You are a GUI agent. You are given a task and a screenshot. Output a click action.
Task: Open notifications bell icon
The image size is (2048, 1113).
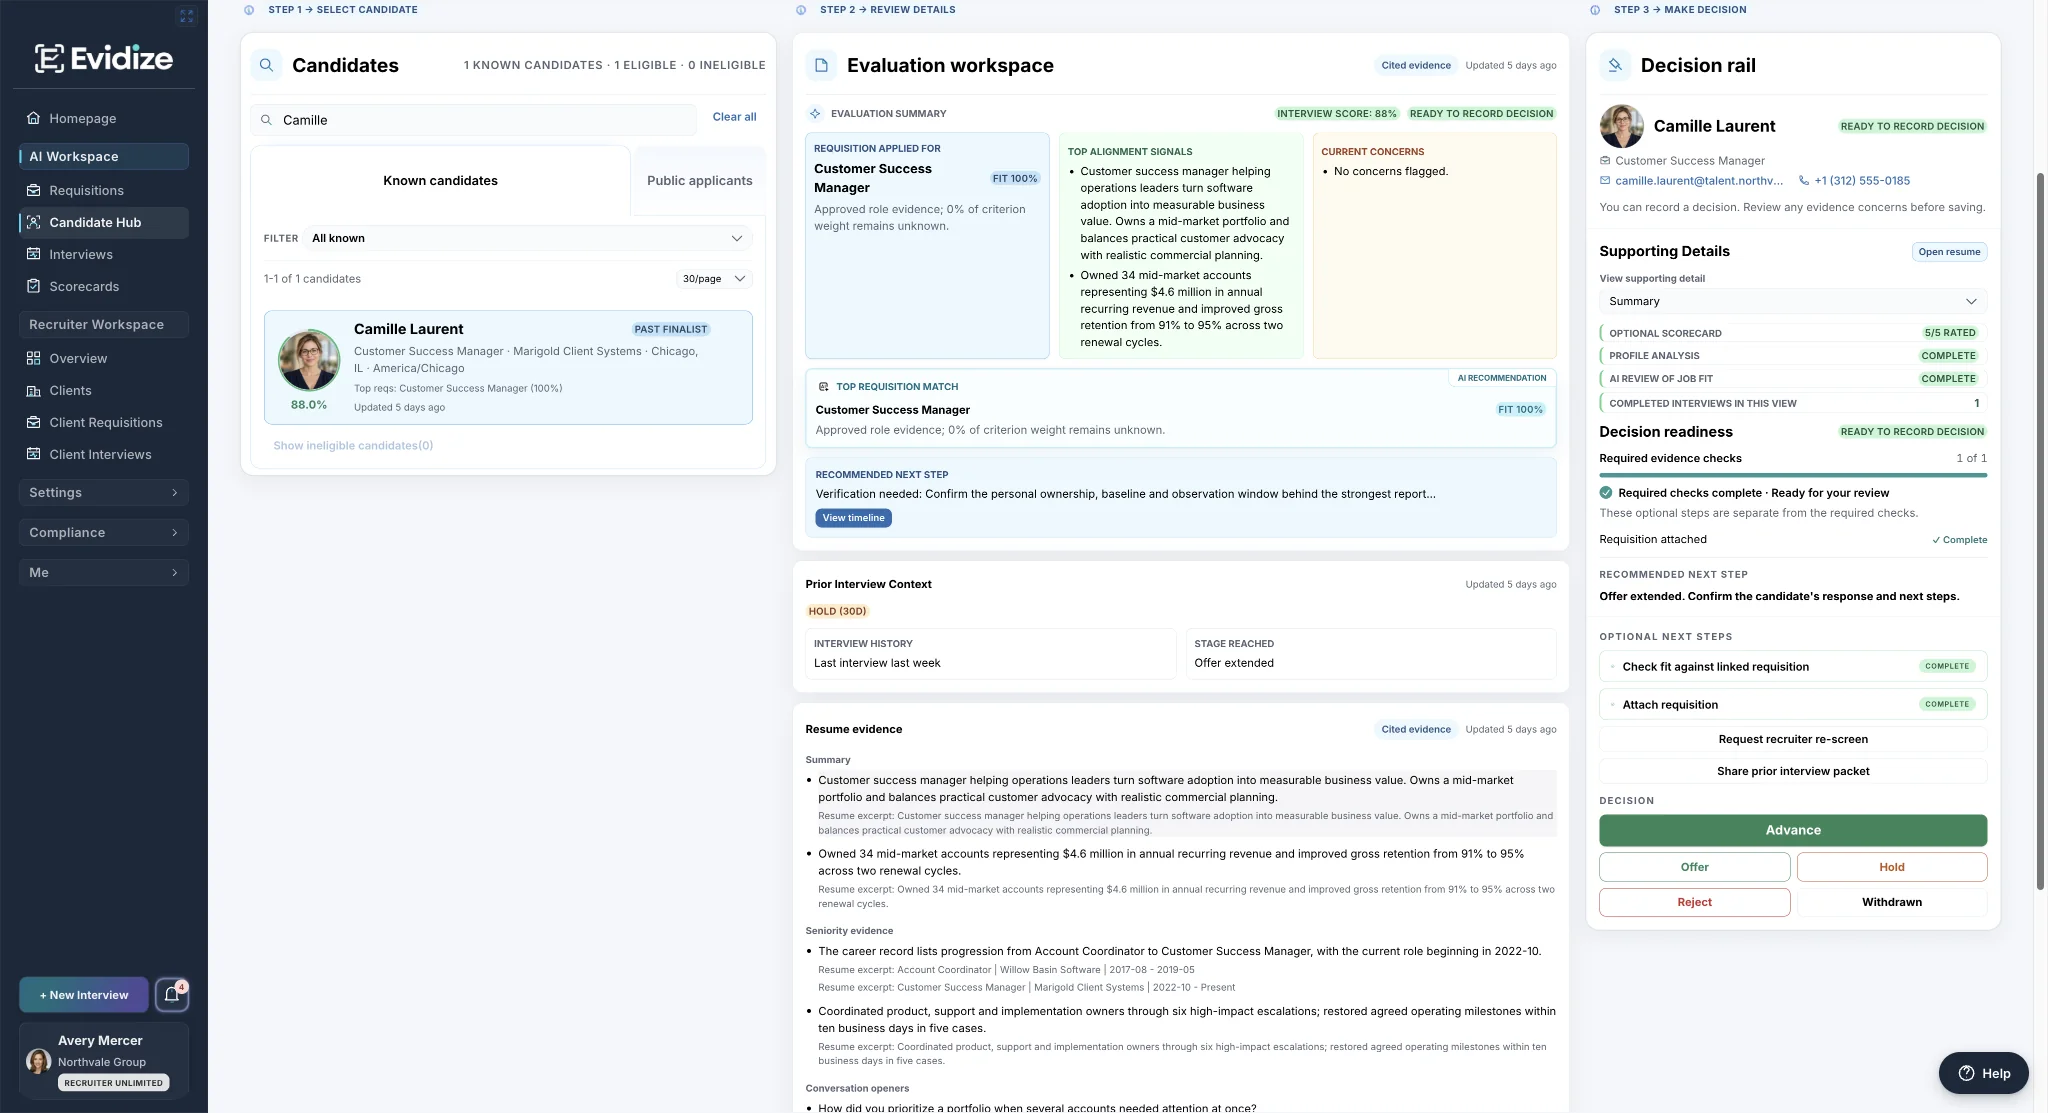tap(172, 994)
